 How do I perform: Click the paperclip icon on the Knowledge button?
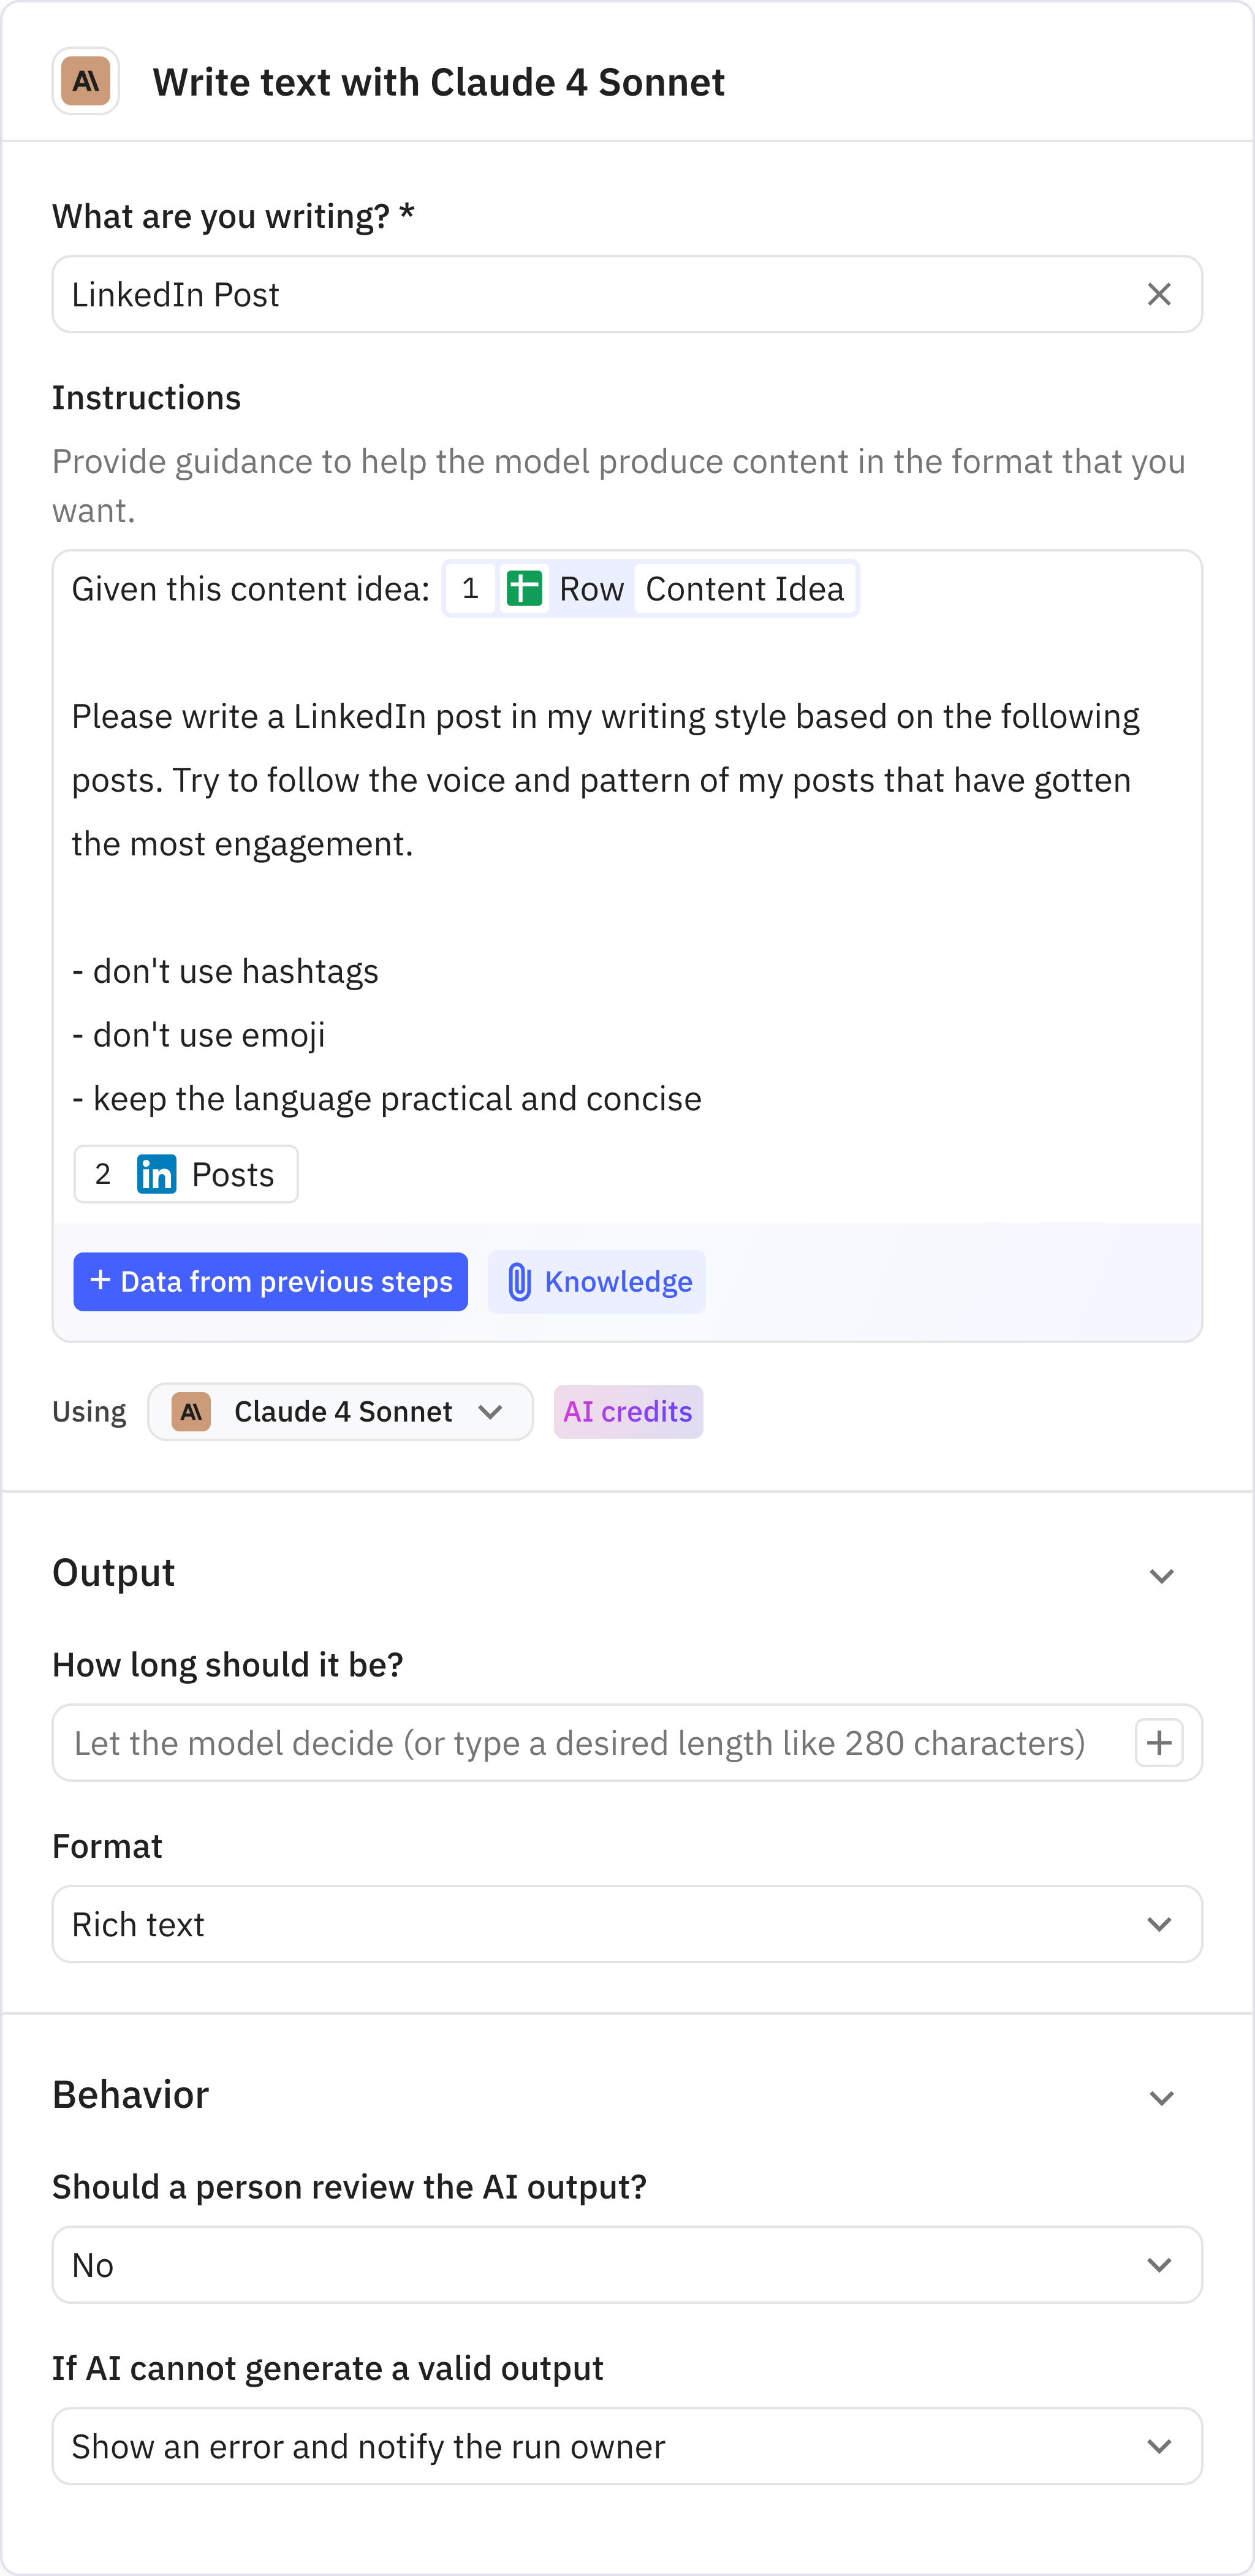pyautogui.click(x=519, y=1281)
